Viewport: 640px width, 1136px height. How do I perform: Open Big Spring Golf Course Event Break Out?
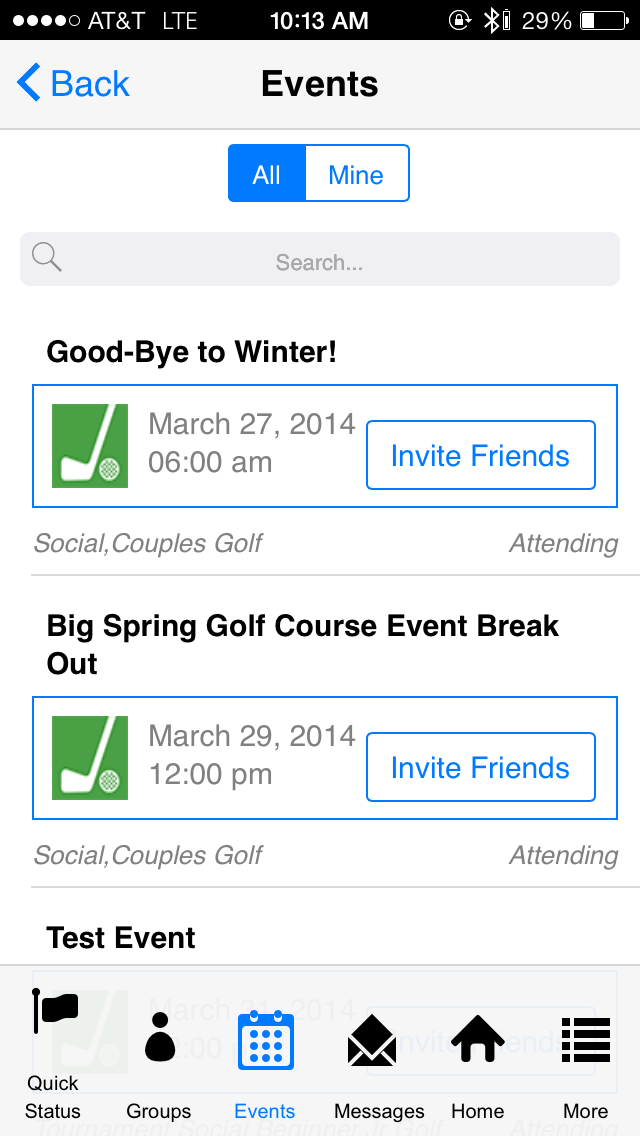coord(302,644)
